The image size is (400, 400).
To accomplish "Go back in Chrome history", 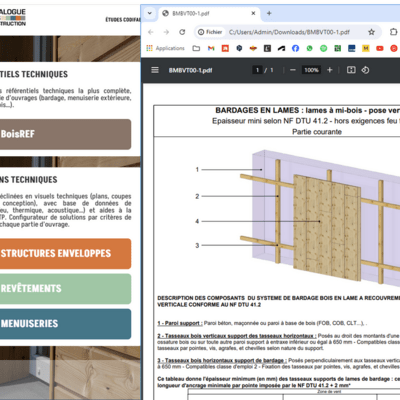I will (151, 32).
